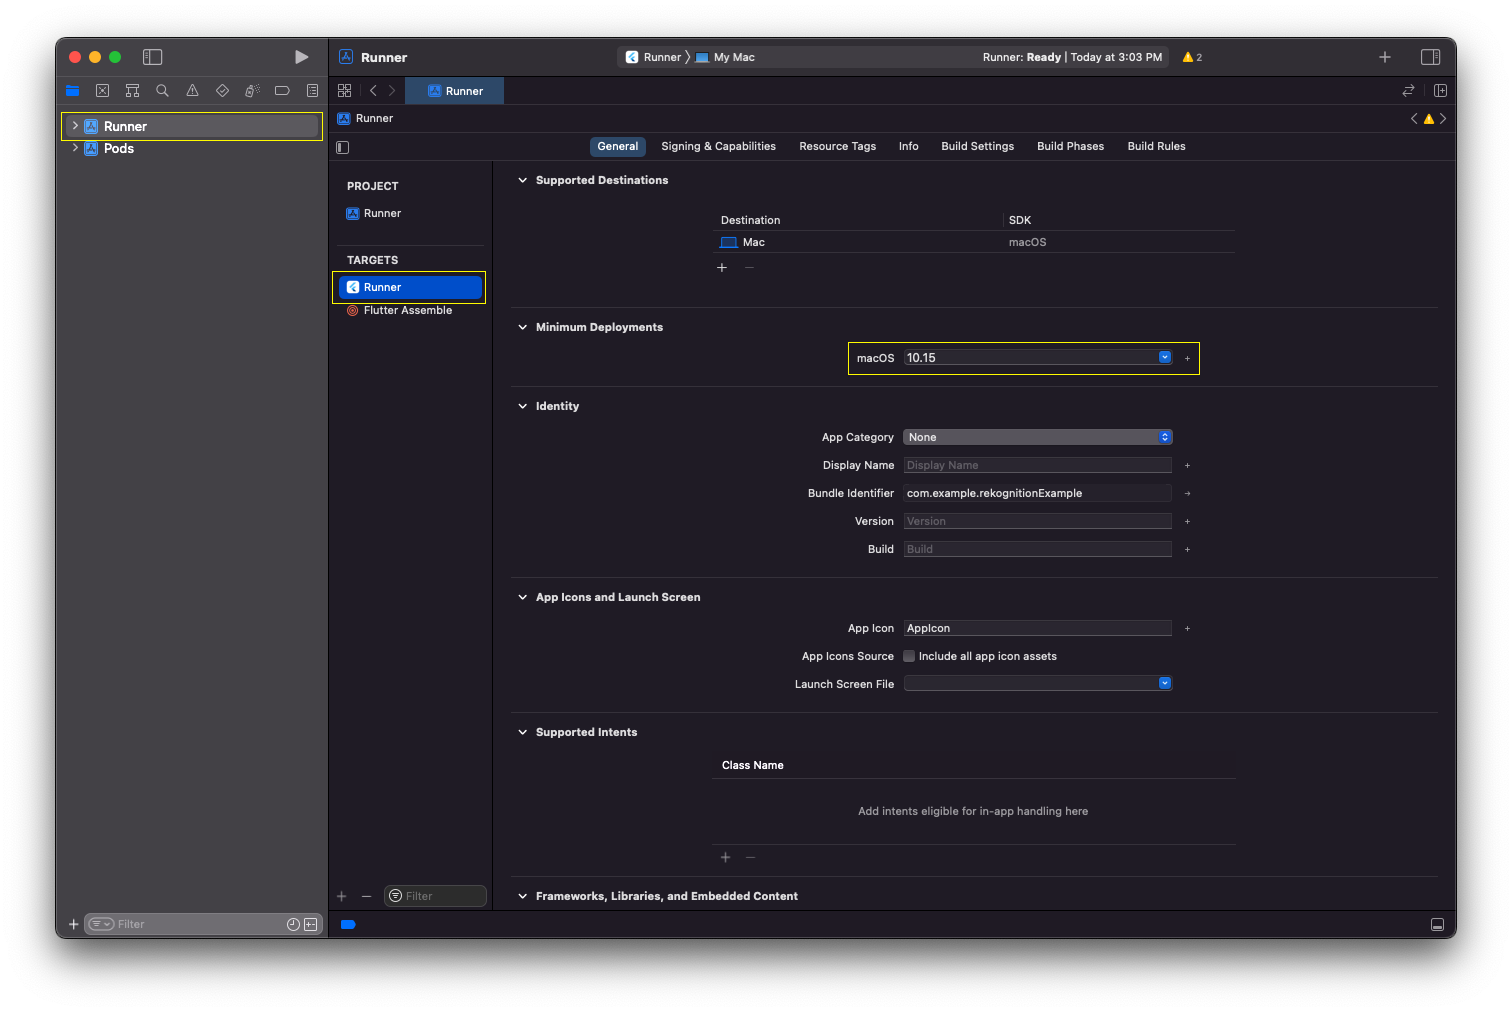Switch to the Build Phases tab
Screen dimensions: 1512x1012
tap(1070, 146)
